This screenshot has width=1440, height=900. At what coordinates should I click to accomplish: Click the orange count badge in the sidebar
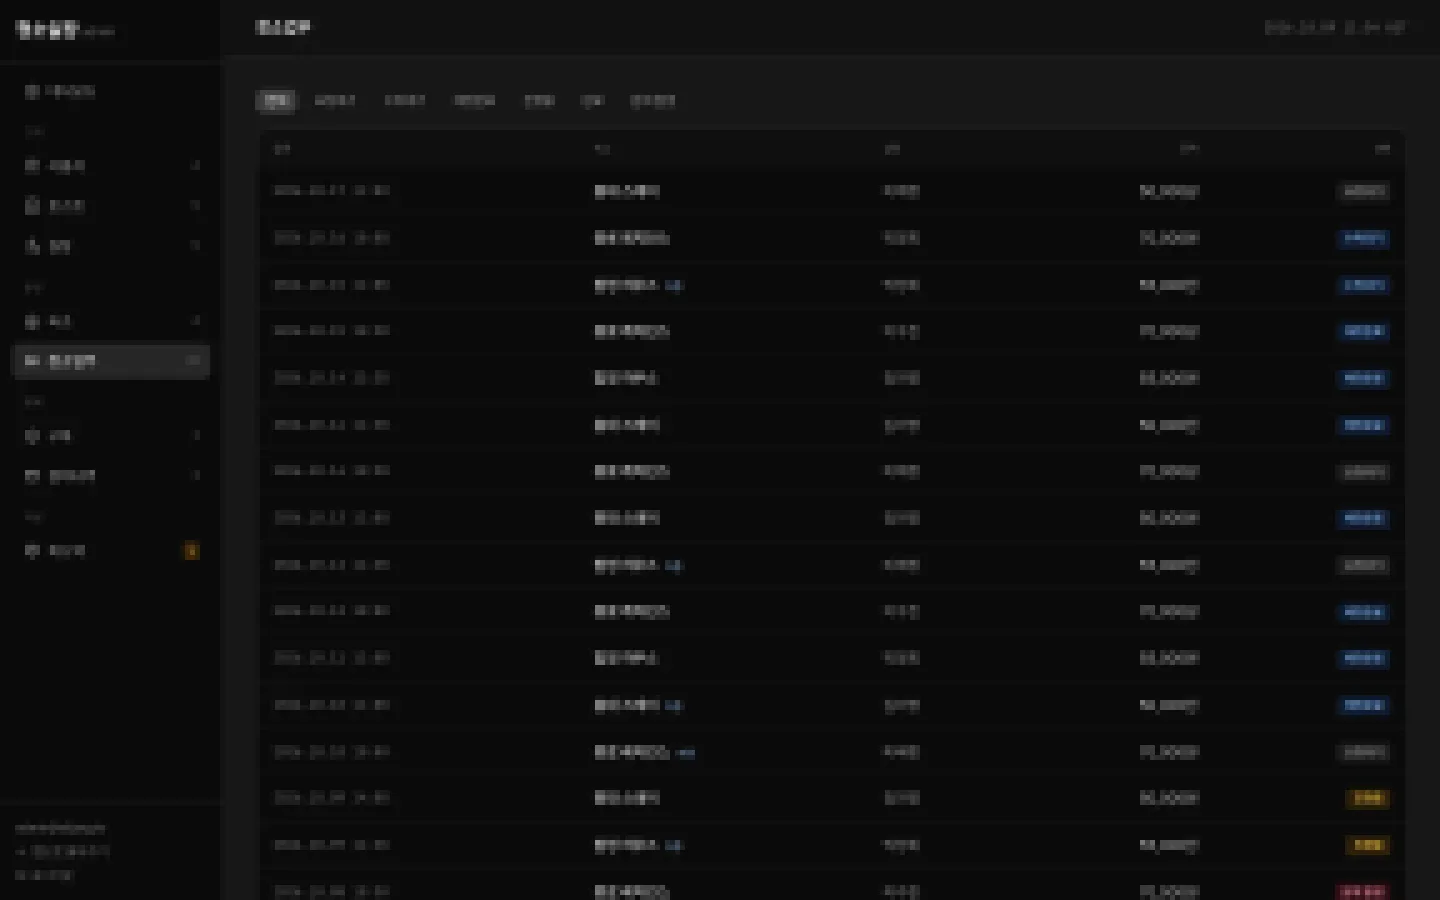[191, 551]
